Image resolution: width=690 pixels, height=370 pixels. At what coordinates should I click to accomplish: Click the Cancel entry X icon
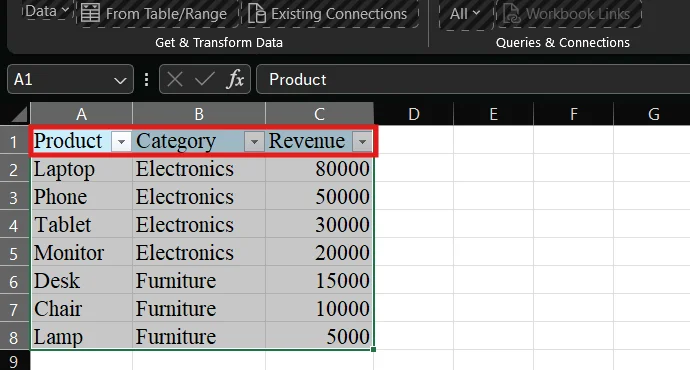[175, 80]
